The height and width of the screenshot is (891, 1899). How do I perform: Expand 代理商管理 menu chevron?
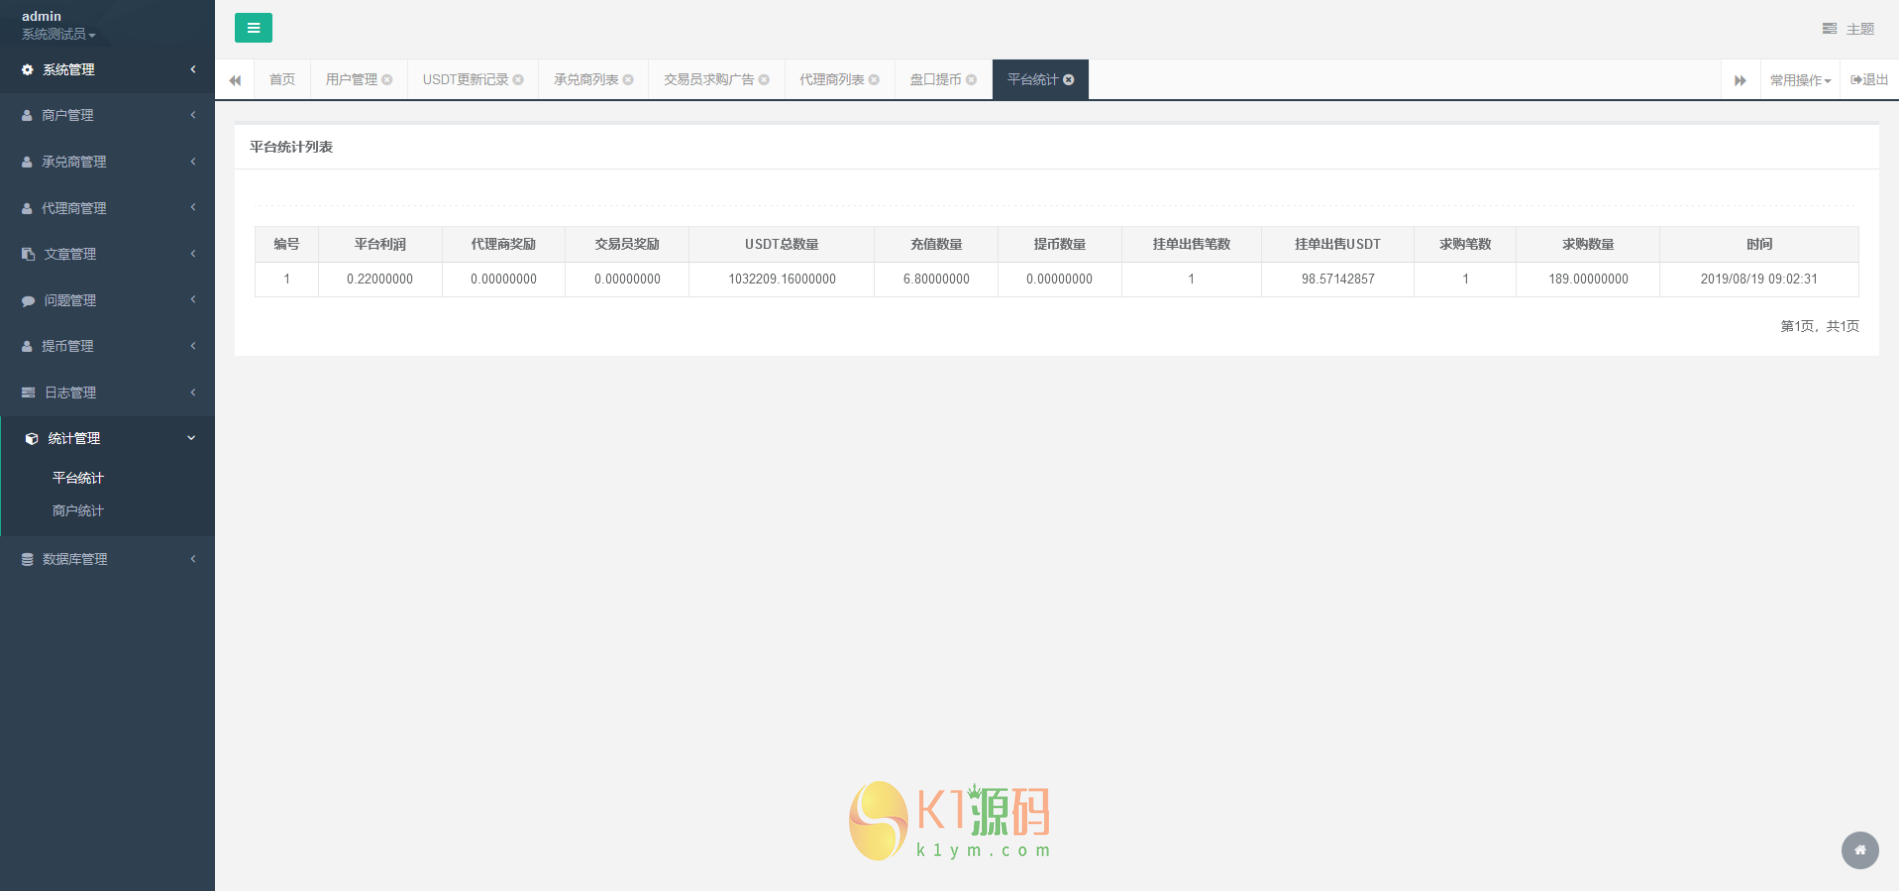point(193,207)
